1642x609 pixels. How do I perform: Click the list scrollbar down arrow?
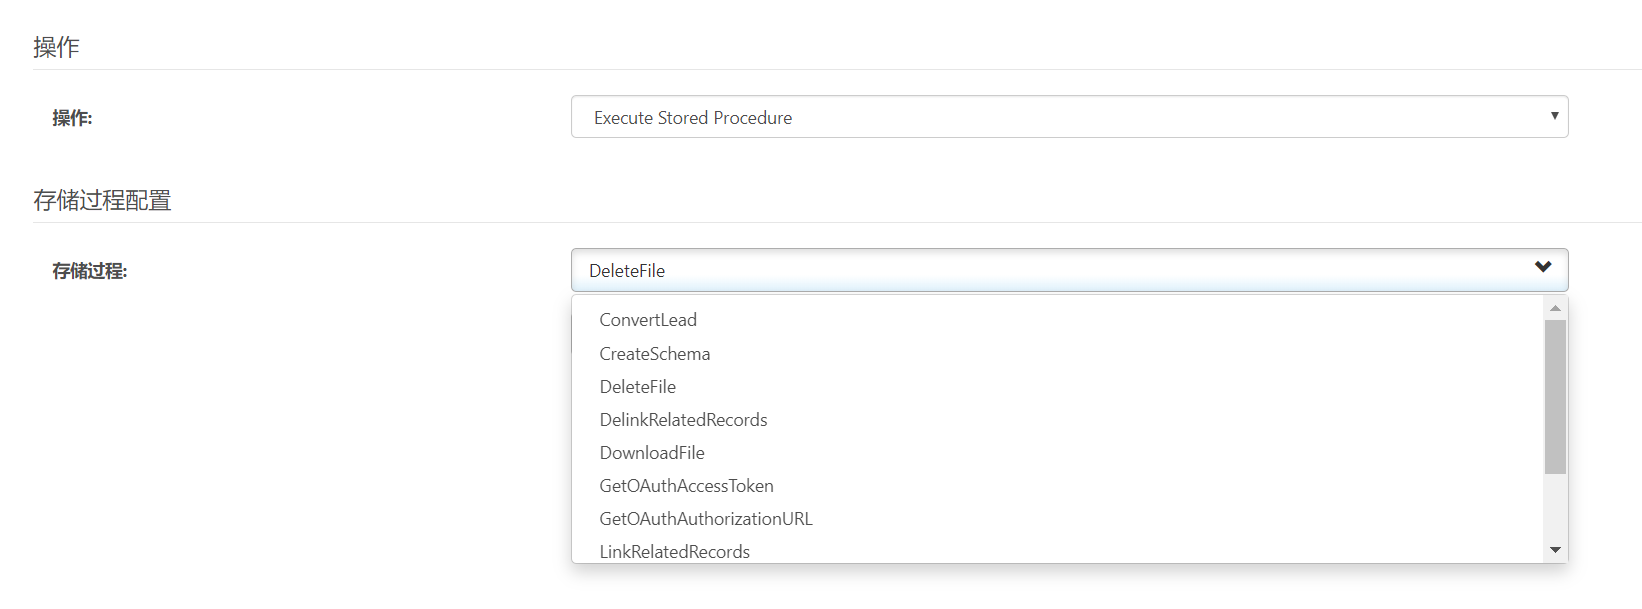pyautogui.click(x=1555, y=550)
